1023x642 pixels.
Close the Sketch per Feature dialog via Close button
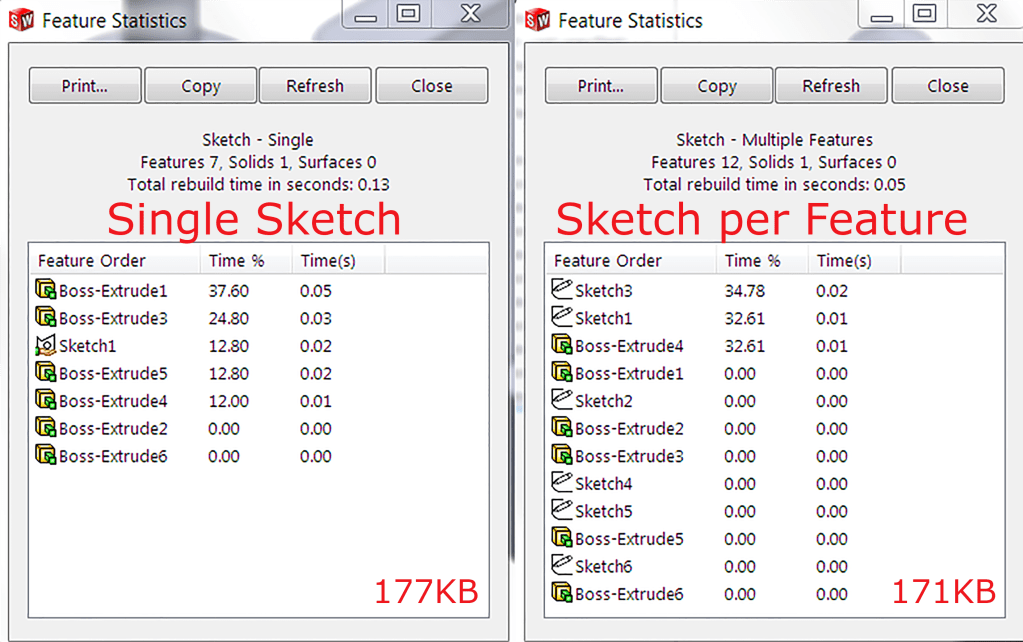(x=946, y=85)
